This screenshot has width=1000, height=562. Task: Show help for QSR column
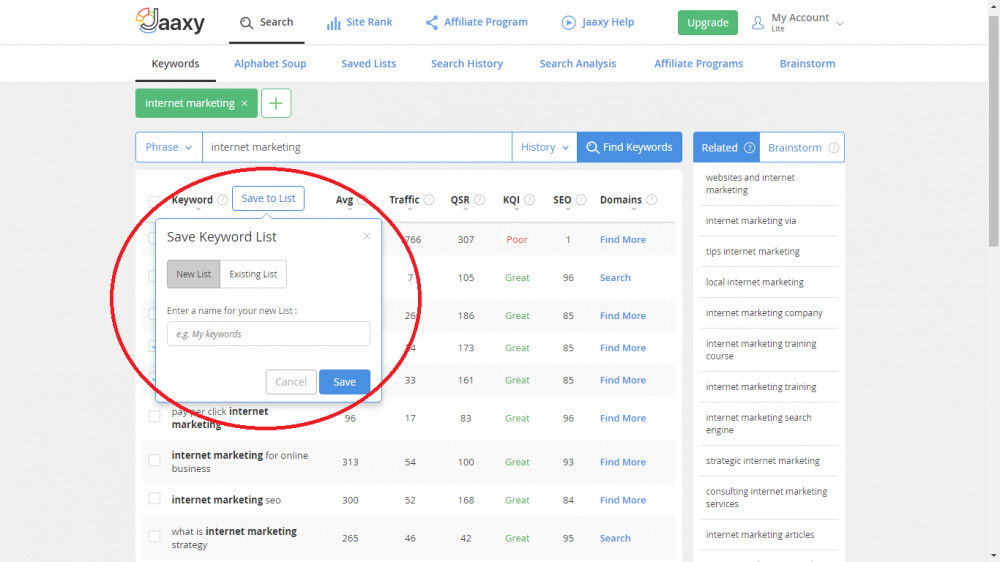[x=480, y=200]
